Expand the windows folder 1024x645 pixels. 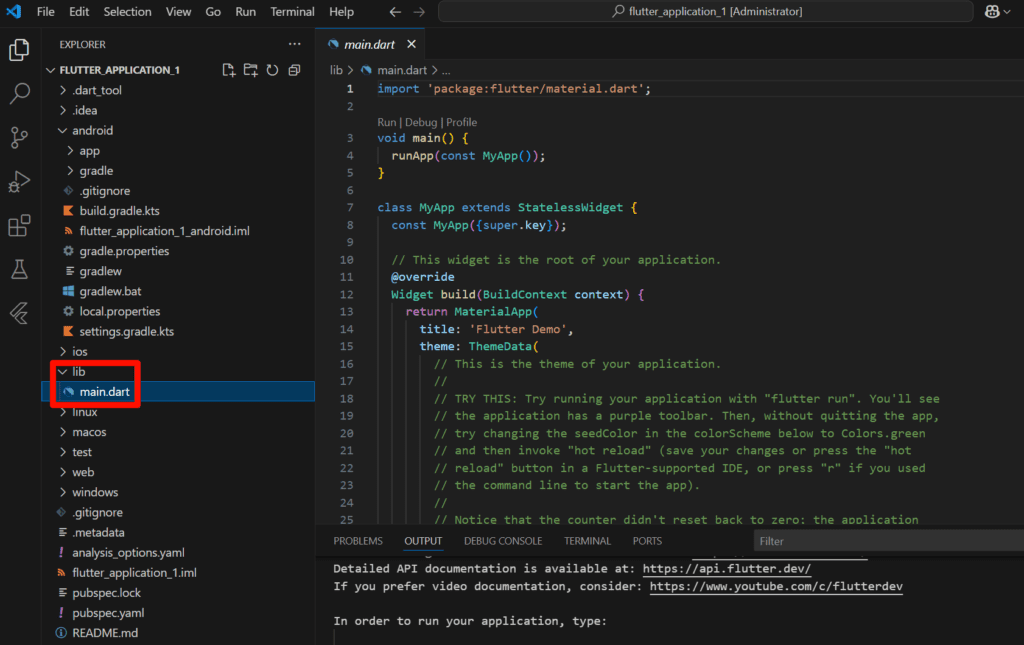pos(95,492)
